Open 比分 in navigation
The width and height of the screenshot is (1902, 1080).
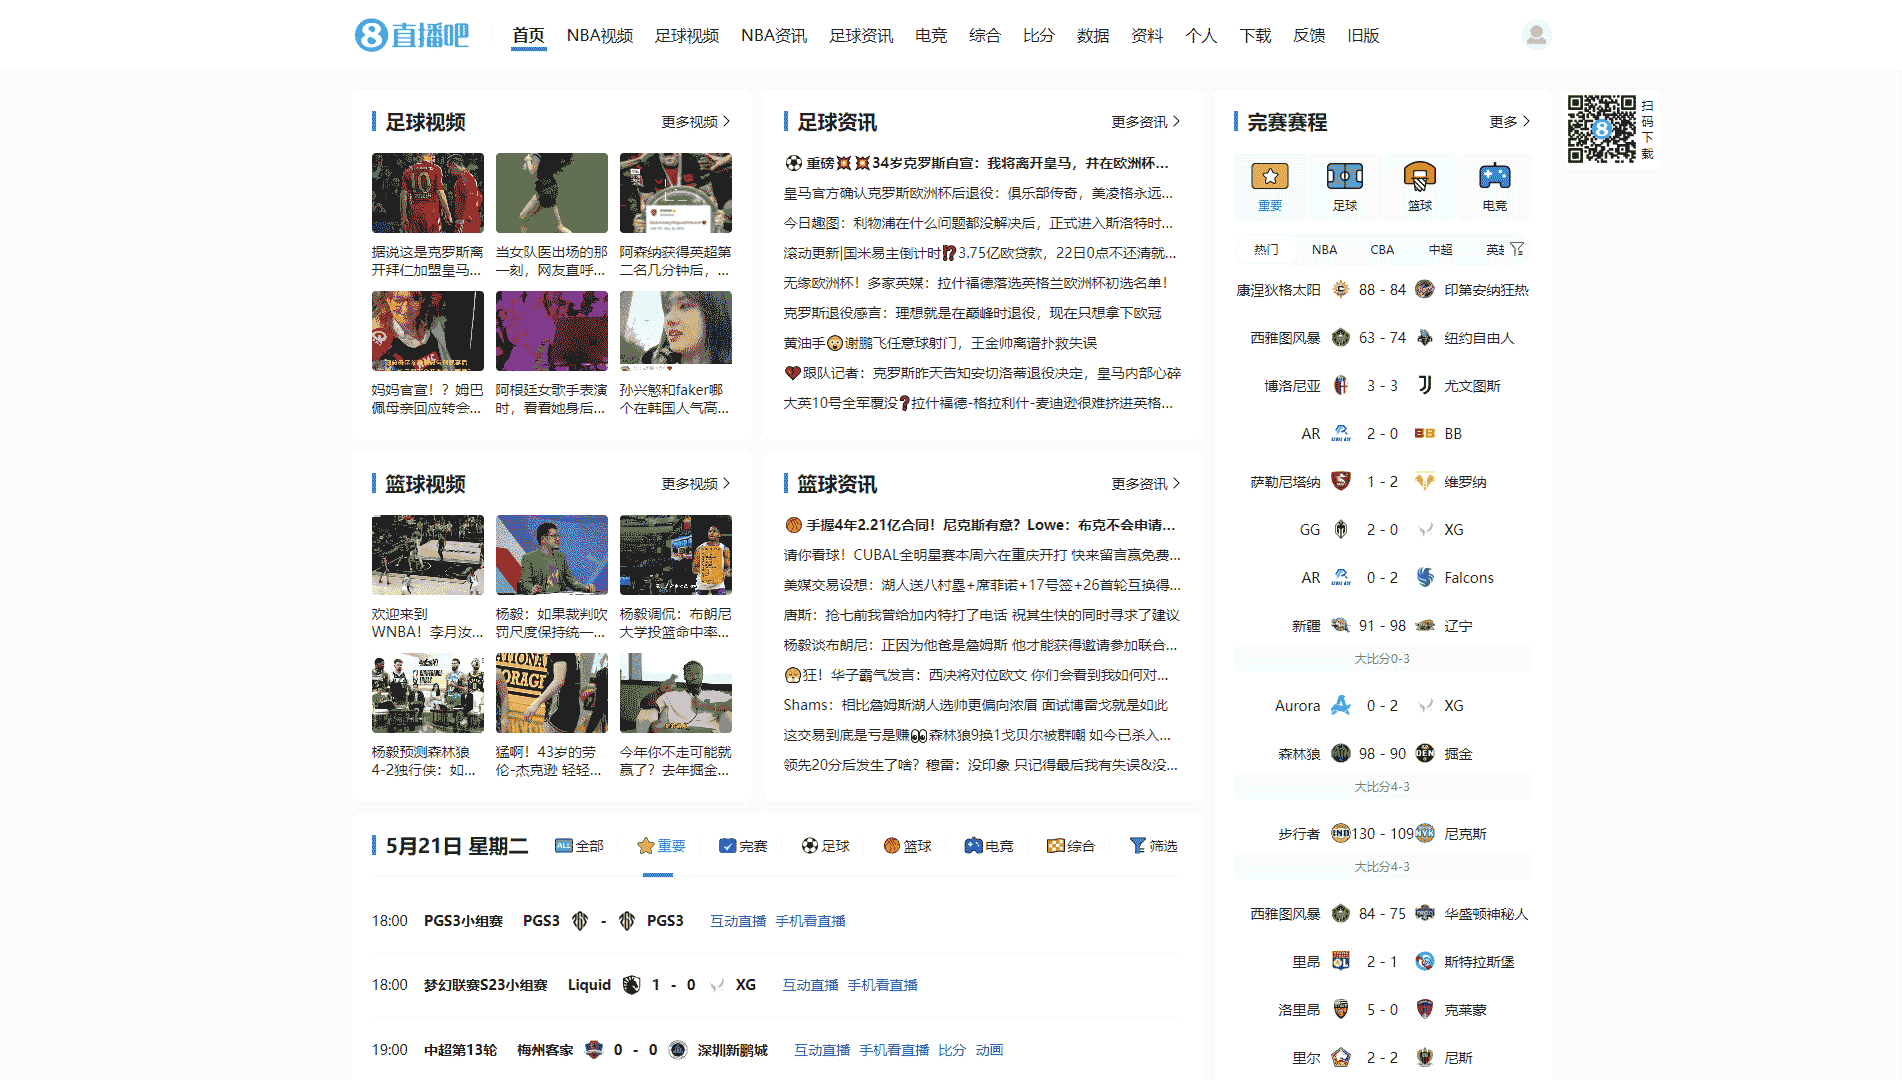(1039, 36)
